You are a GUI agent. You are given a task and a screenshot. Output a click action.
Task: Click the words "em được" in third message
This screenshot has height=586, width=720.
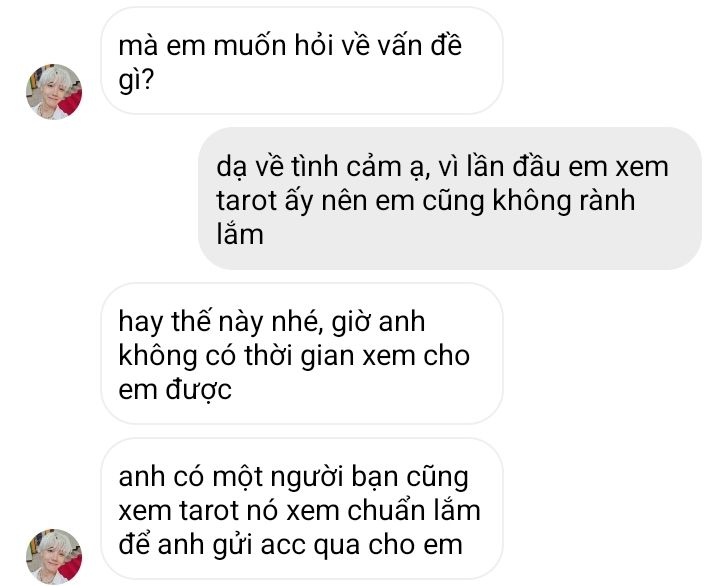pyautogui.click(x=175, y=389)
